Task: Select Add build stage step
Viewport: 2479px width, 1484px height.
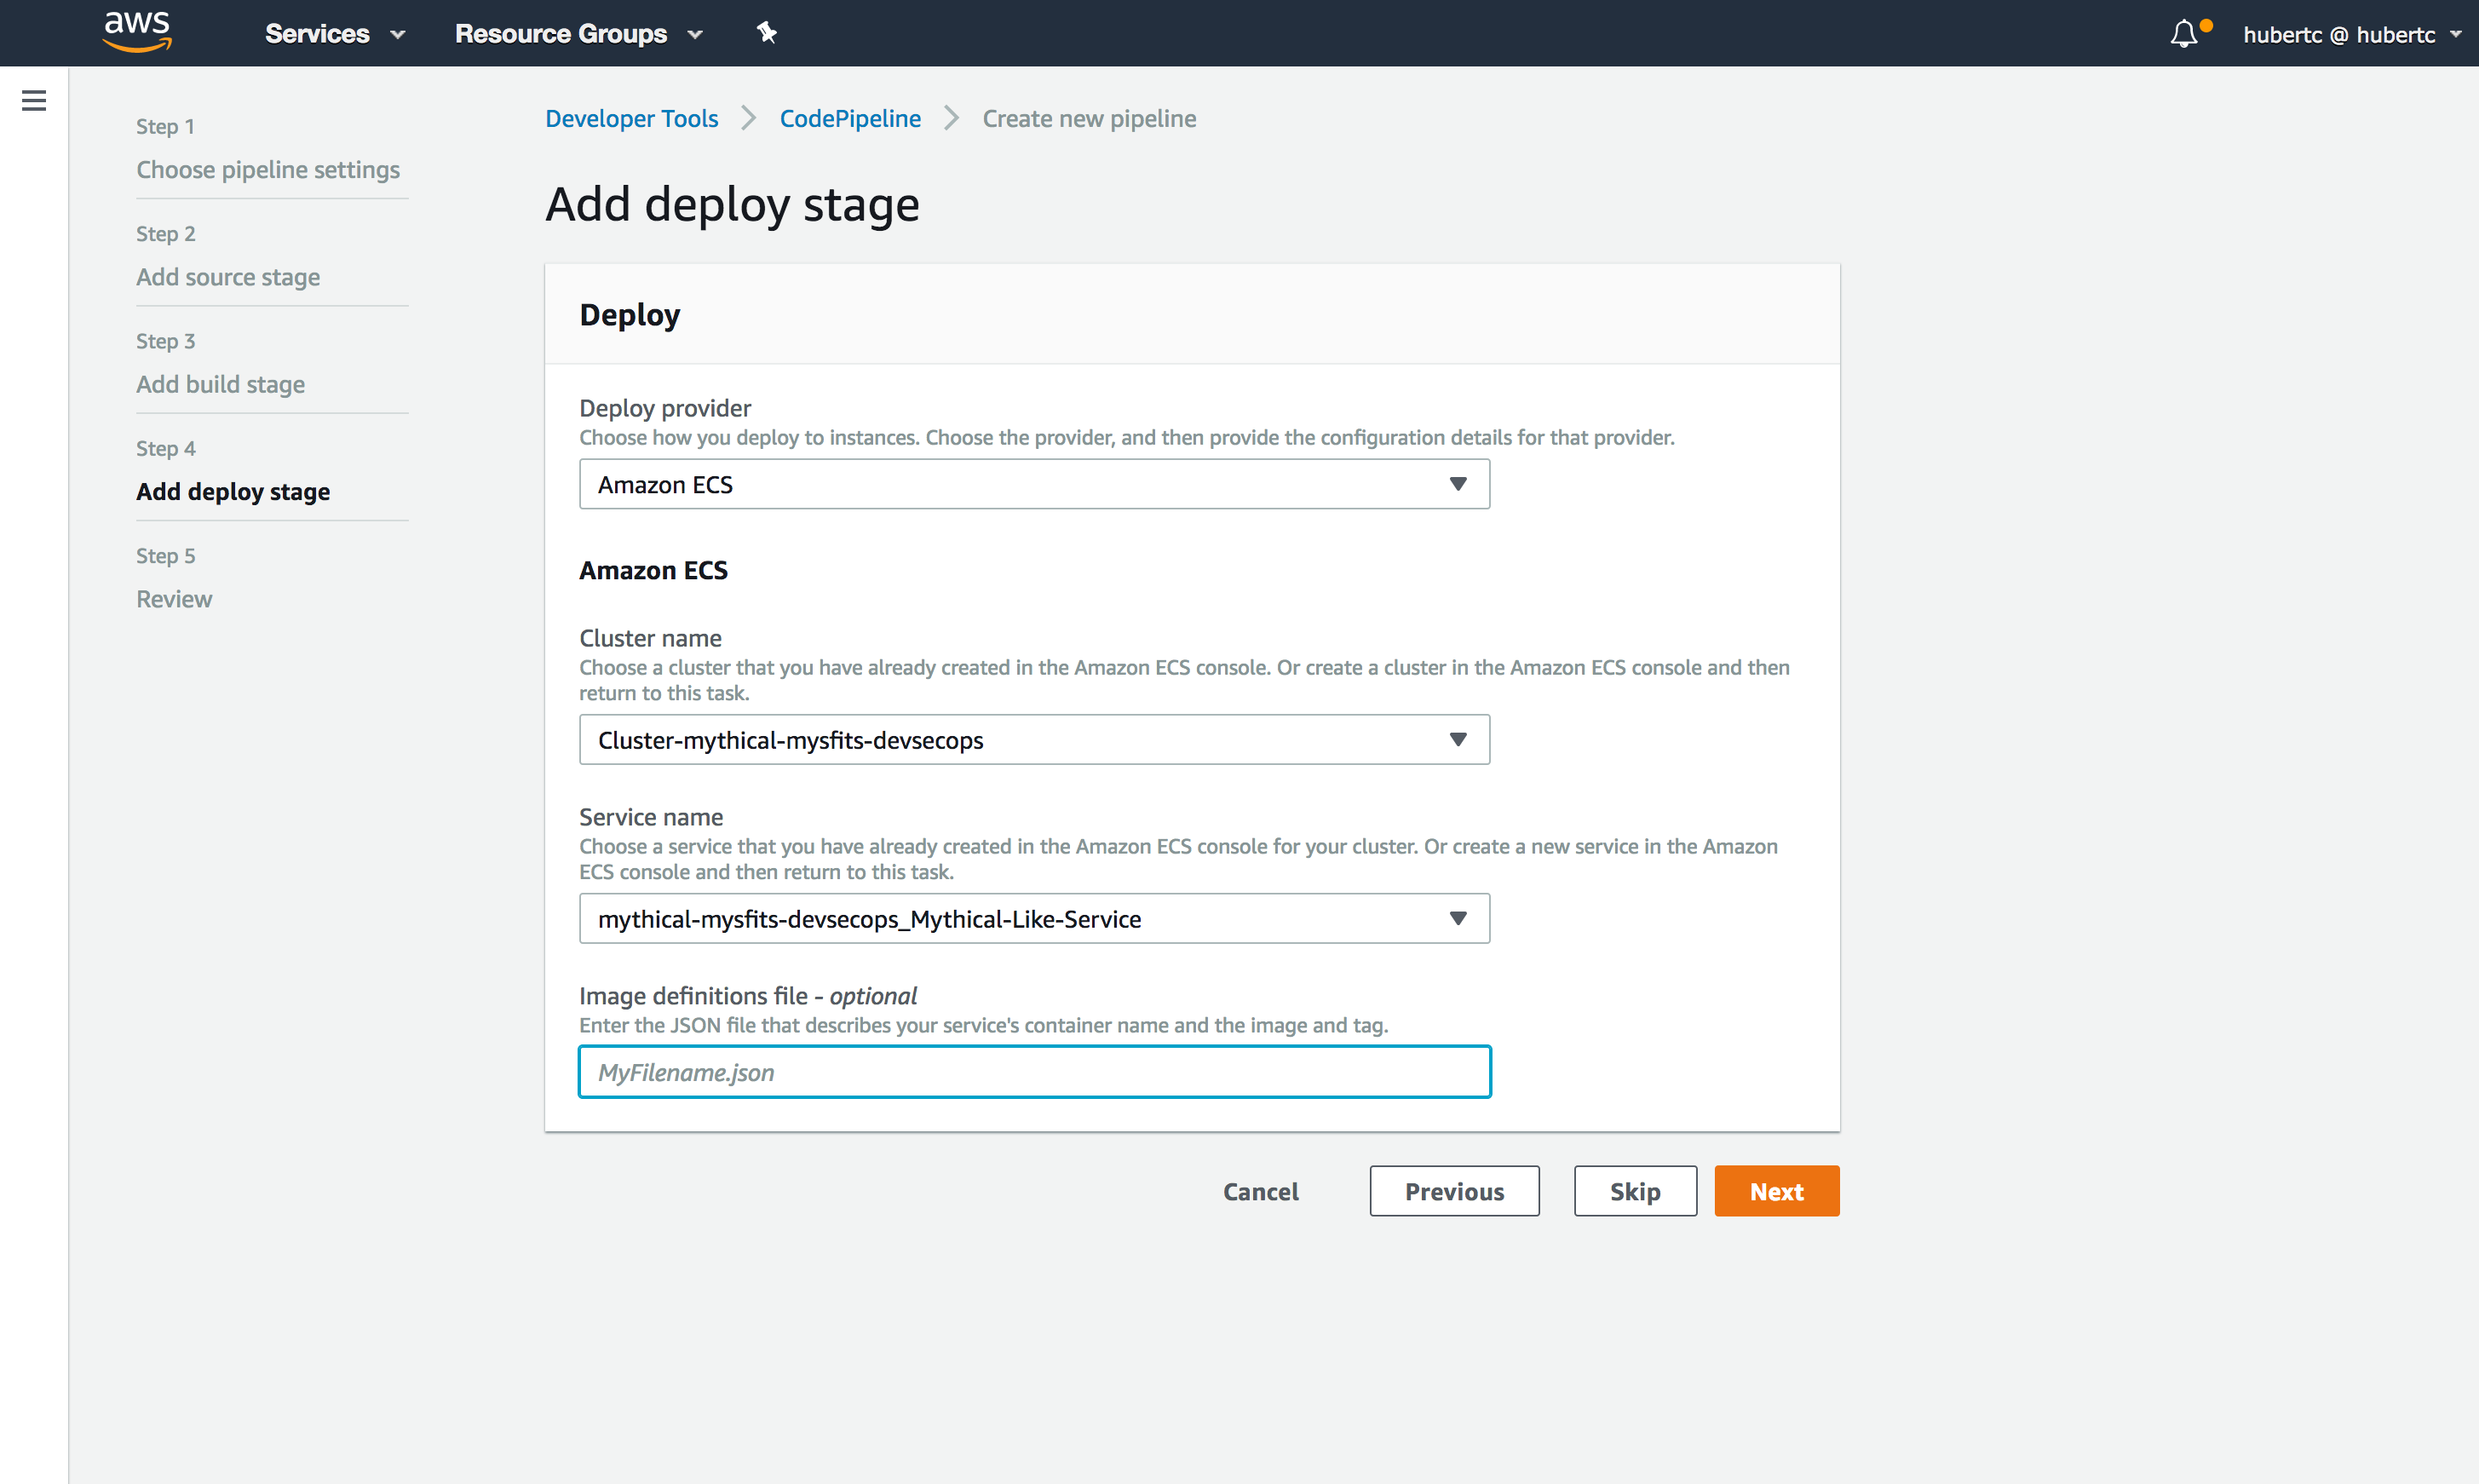Action: (x=220, y=384)
